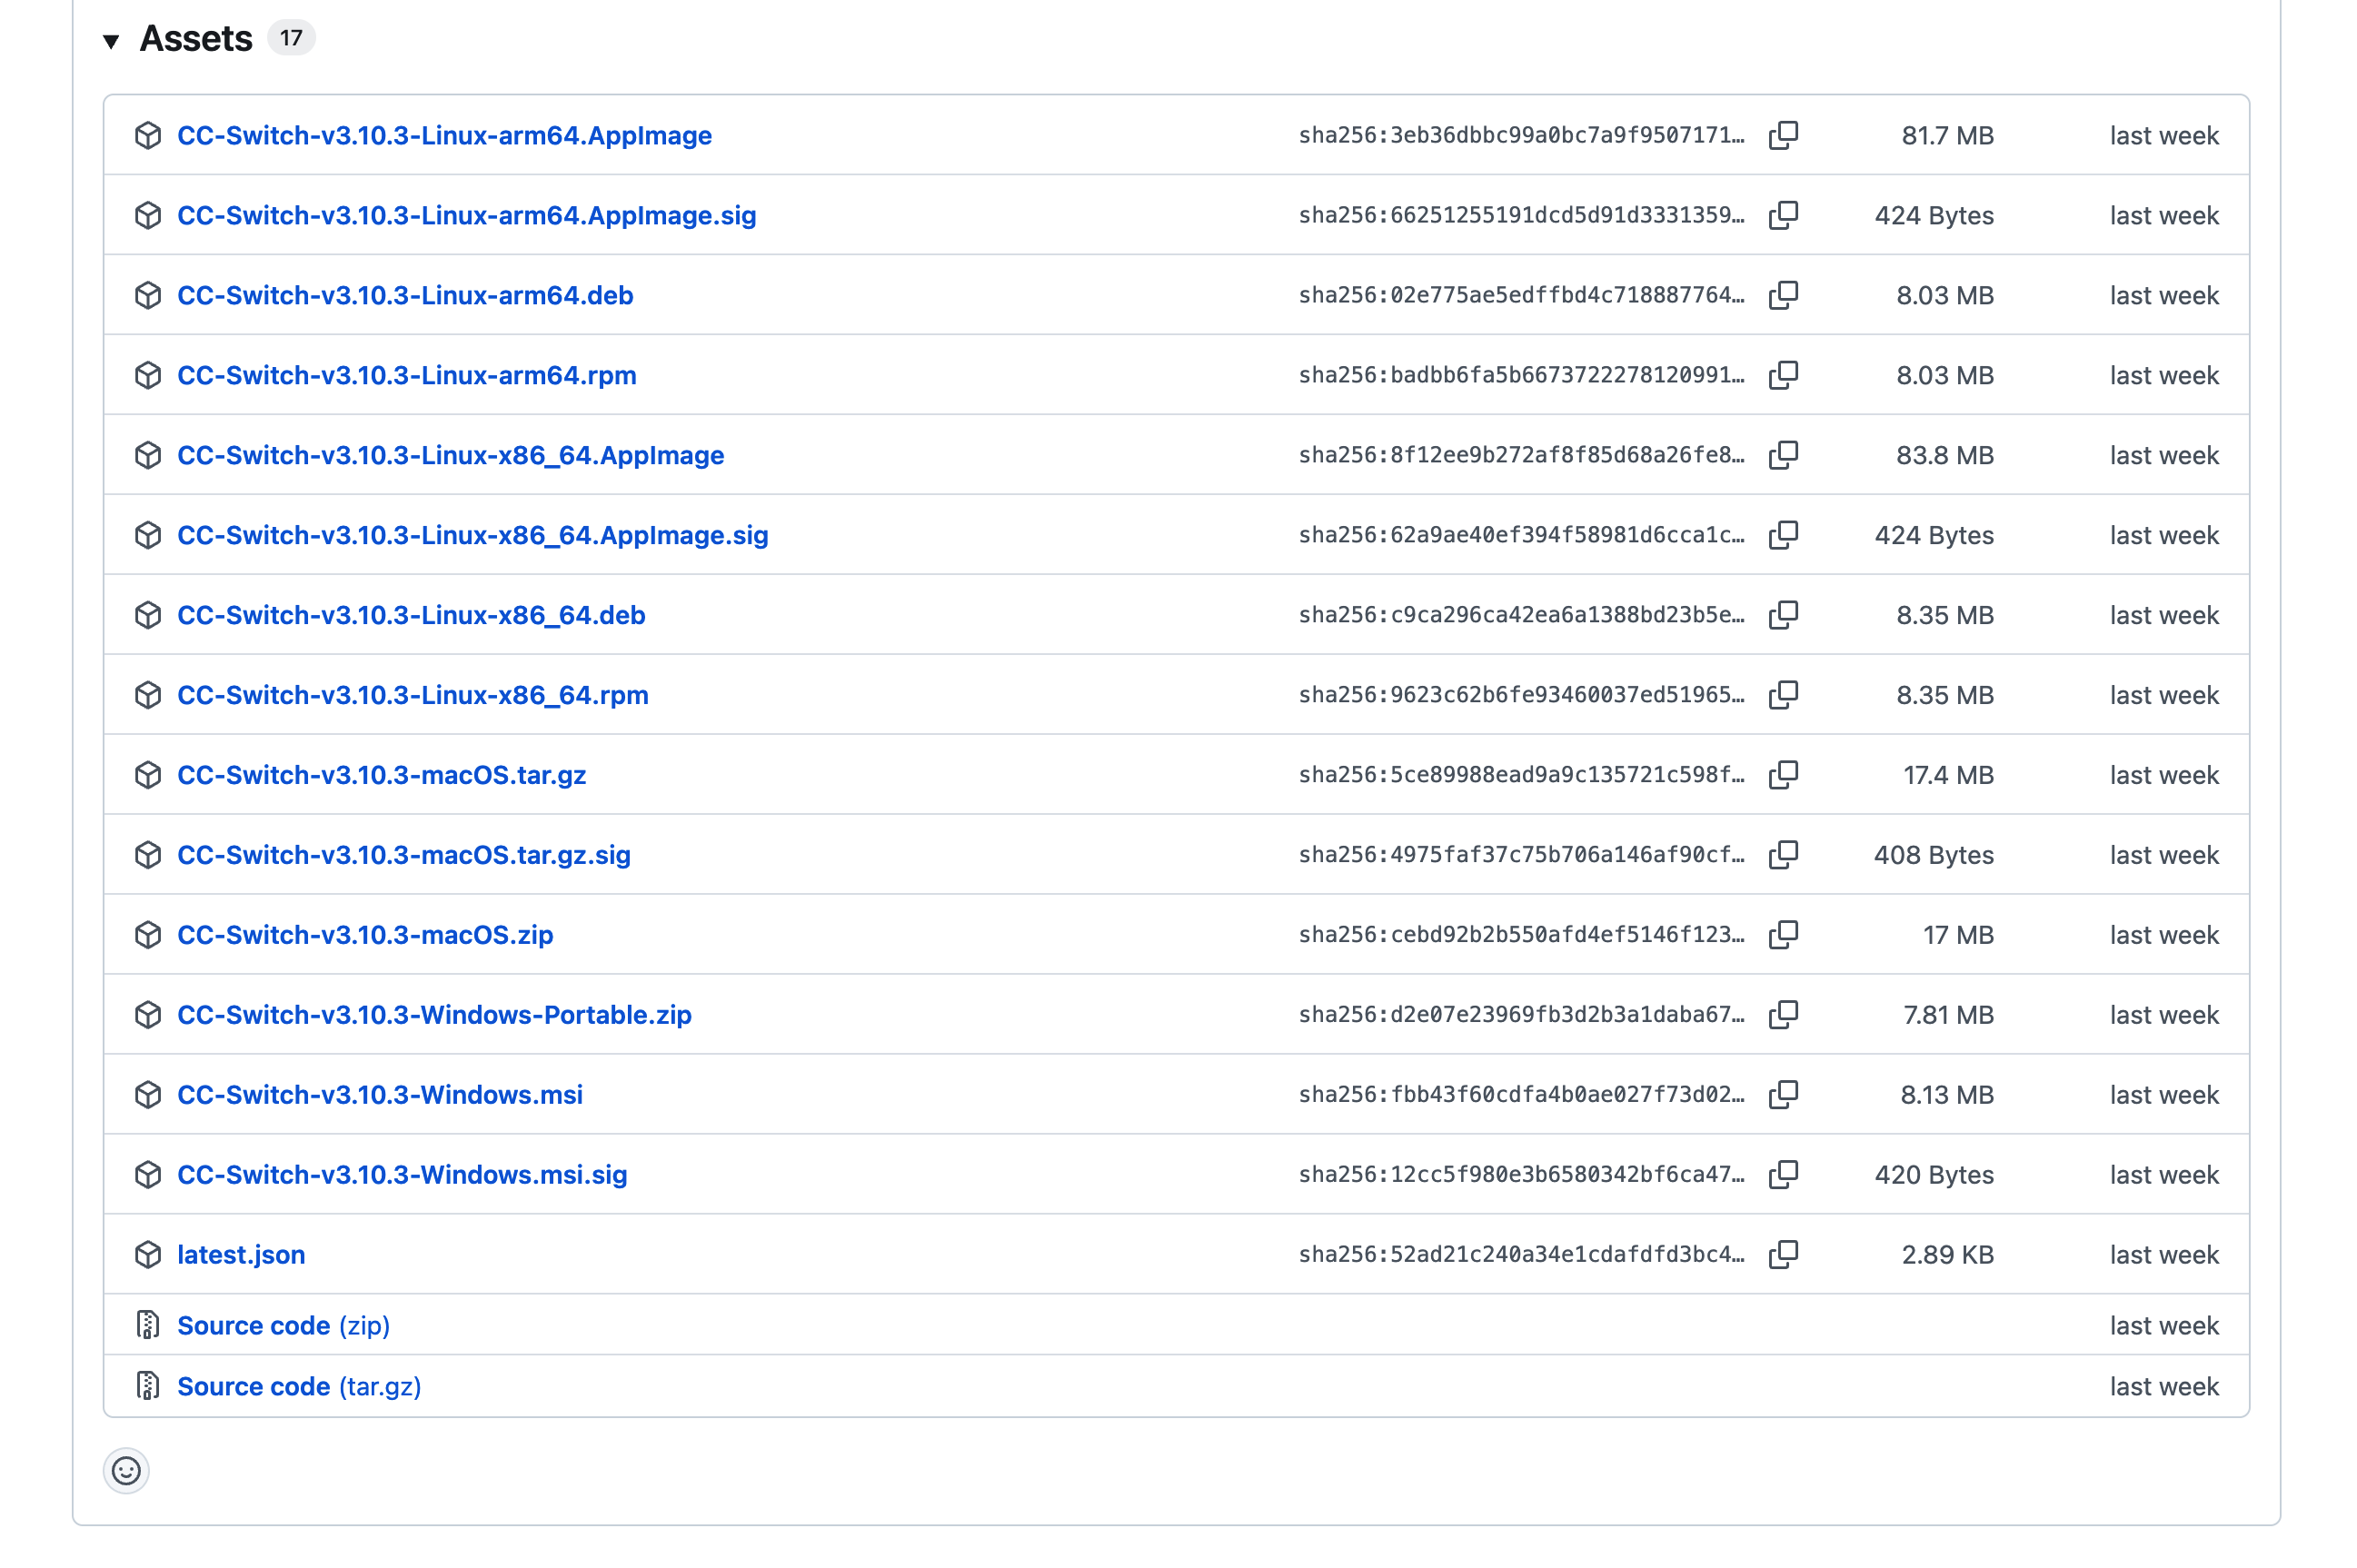The width and height of the screenshot is (2357, 1568).
Task: Copy hash of Windows-Portable.zip
Action: [x=1783, y=1015]
